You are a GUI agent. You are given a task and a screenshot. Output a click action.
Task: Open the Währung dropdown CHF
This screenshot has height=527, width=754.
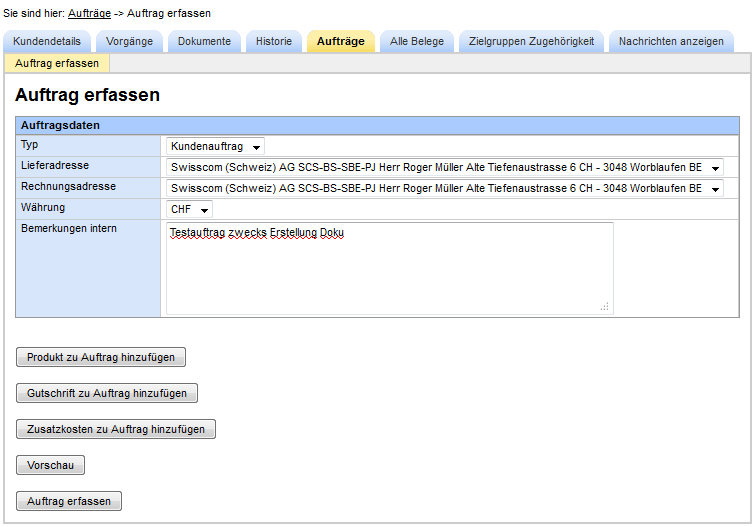pyautogui.click(x=189, y=209)
